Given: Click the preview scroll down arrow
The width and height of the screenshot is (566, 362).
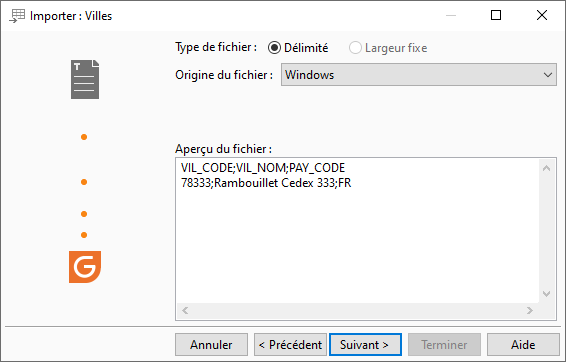Looking at the screenshot, I should (547, 294).
